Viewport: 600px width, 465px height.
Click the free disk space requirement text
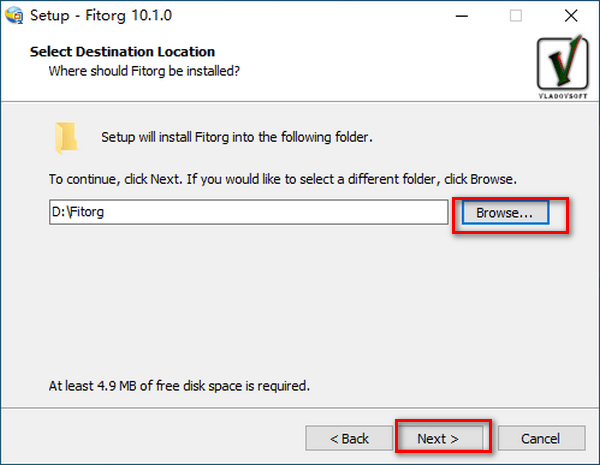(x=179, y=384)
